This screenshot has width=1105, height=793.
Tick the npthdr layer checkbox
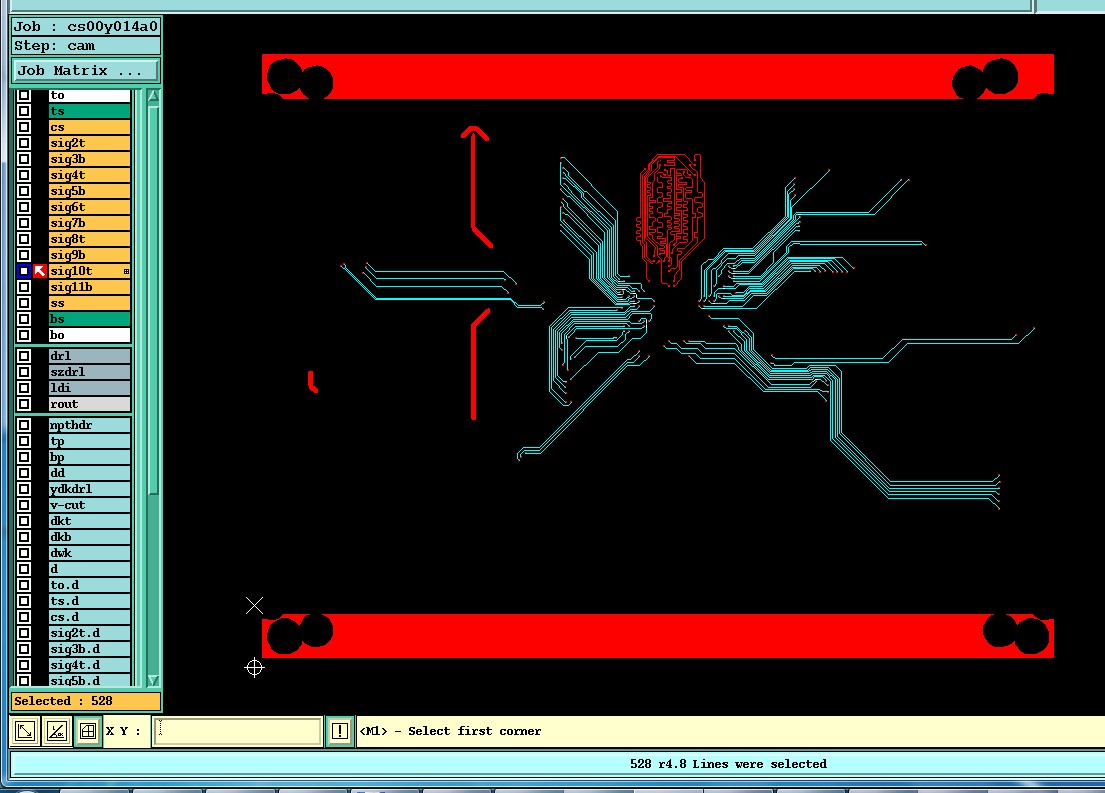pos(24,425)
